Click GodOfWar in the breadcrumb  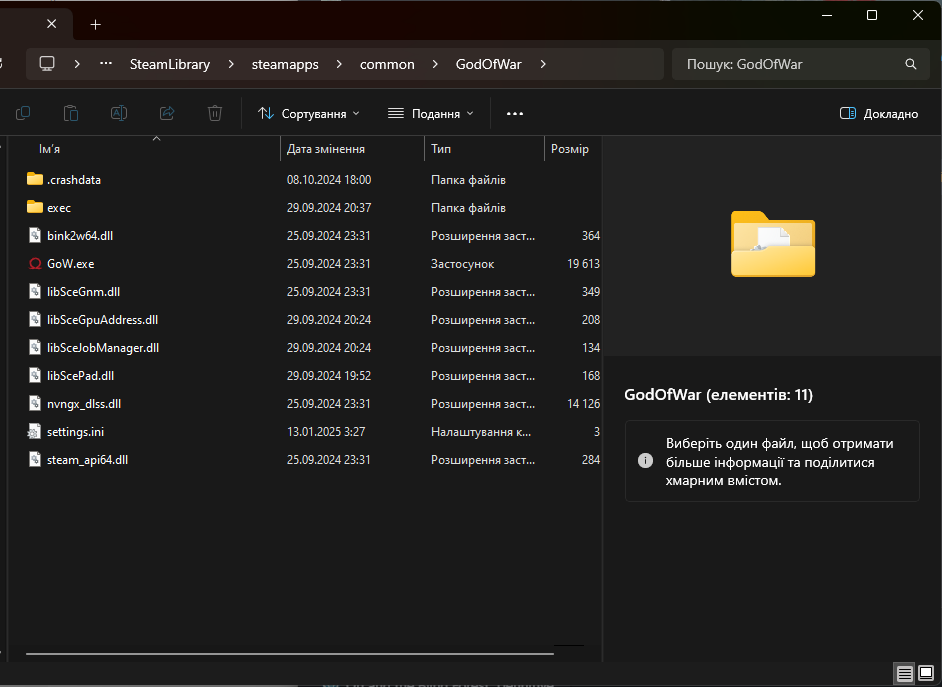click(x=488, y=64)
